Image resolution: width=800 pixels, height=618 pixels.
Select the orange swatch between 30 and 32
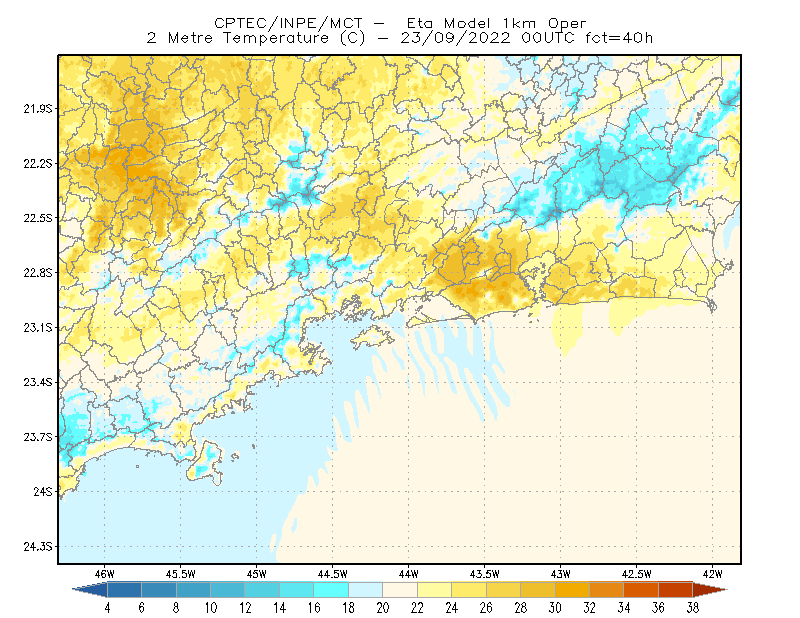(572, 590)
